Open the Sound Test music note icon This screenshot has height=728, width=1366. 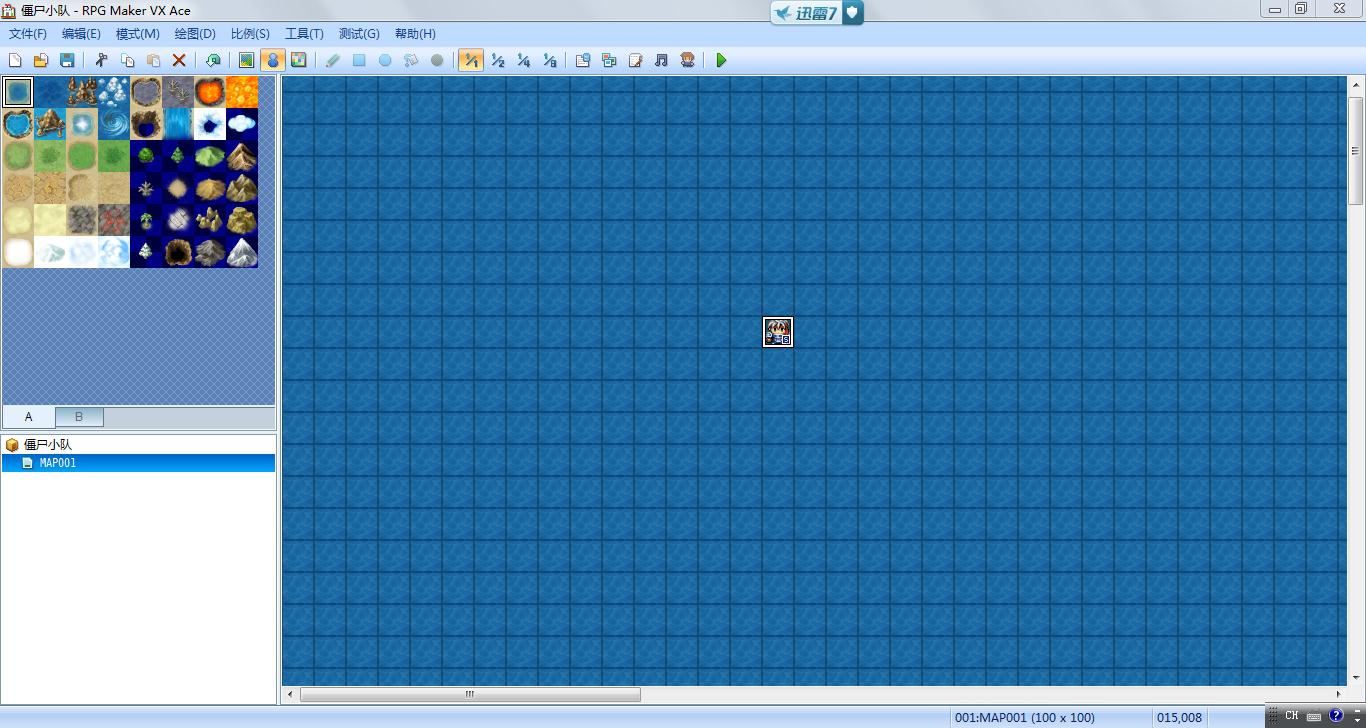(661, 61)
